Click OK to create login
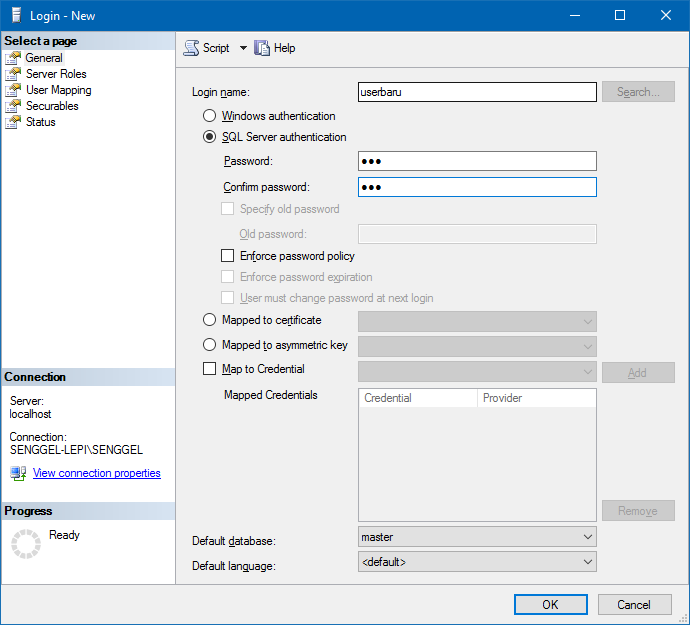Screen dimensions: 690x625 pyautogui.click(x=551, y=604)
